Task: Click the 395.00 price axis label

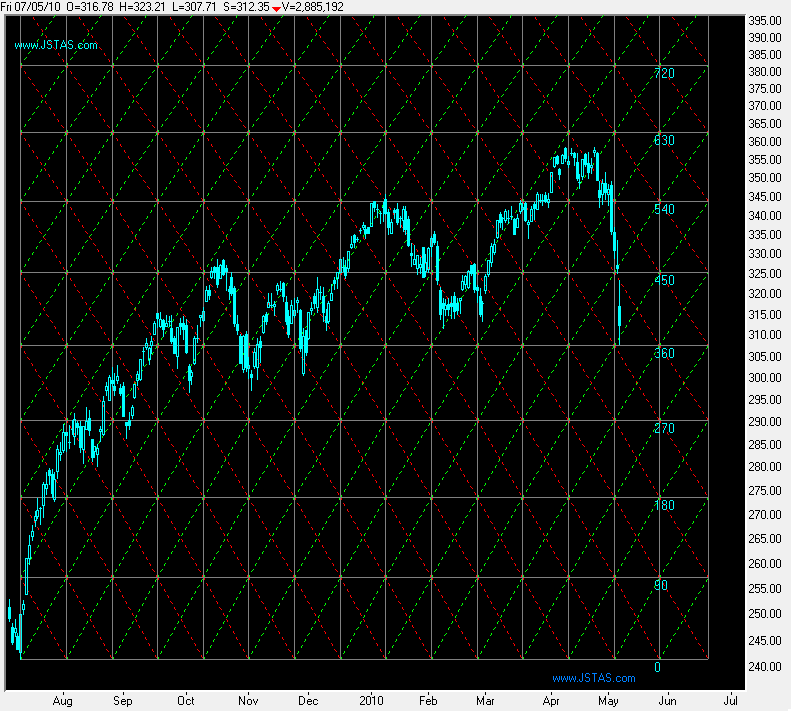Action: (x=763, y=20)
